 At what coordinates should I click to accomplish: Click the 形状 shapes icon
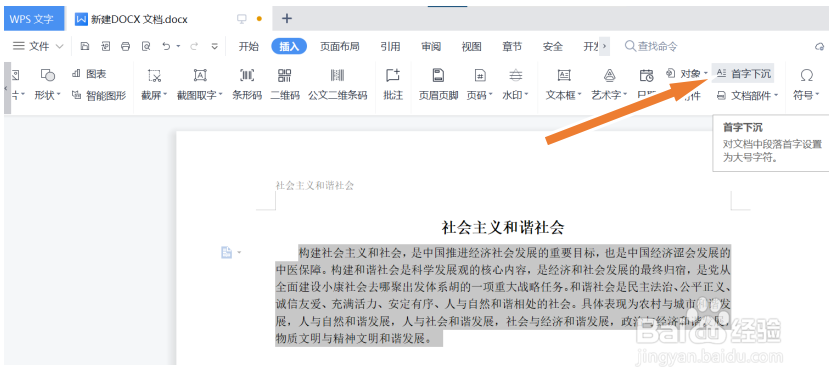point(48,76)
